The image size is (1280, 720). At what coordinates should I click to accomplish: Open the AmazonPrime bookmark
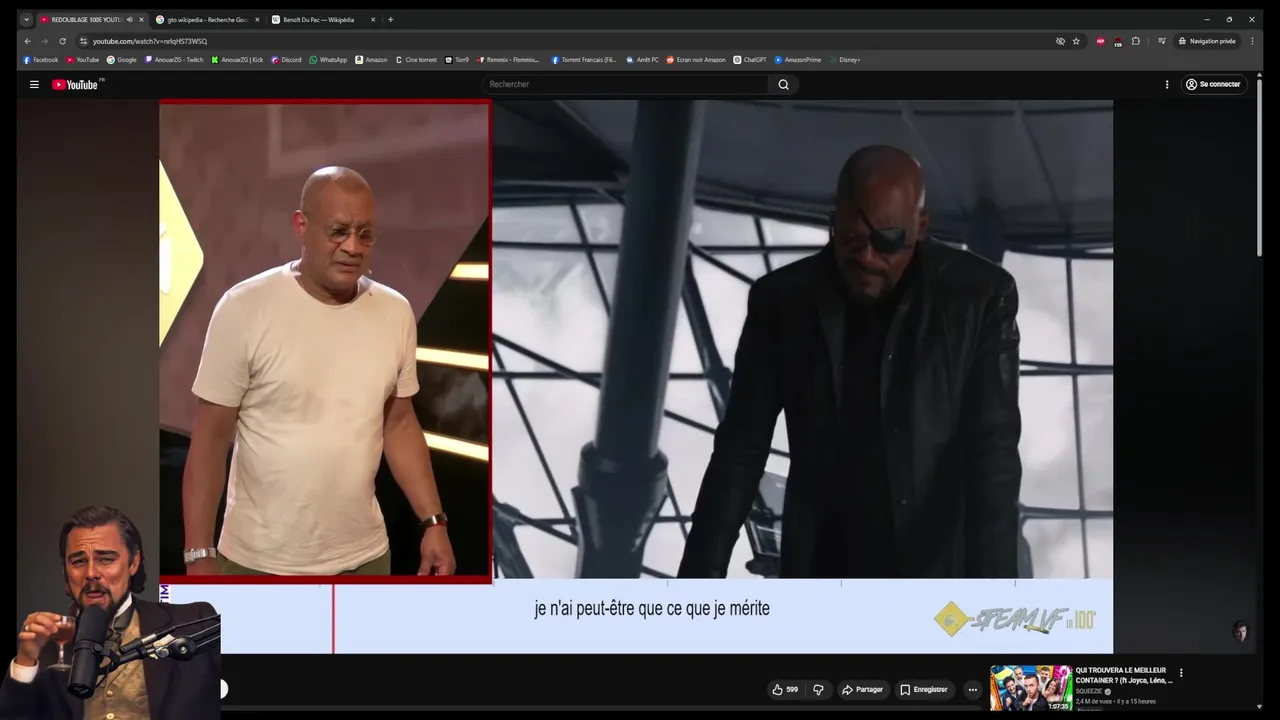click(798, 60)
